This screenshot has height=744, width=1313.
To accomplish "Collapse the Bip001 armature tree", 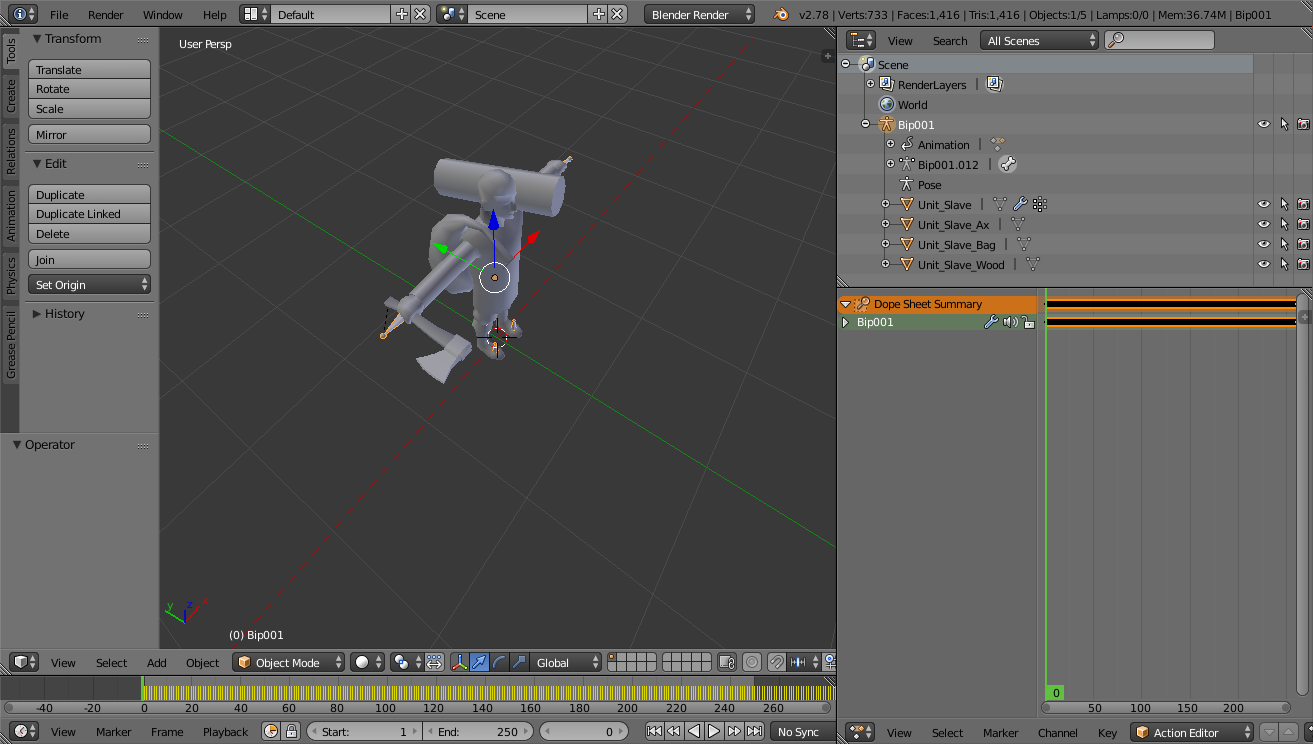I will [x=866, y=124].
